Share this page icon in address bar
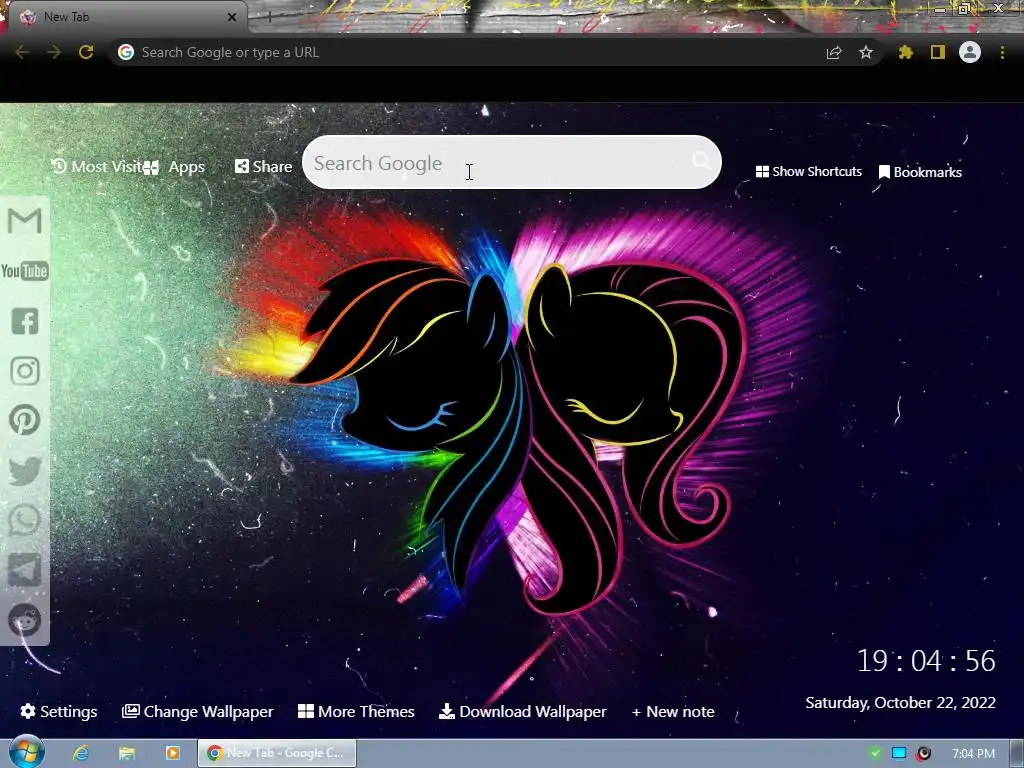This screenshot has height=768, width=1024. (834, 53)
